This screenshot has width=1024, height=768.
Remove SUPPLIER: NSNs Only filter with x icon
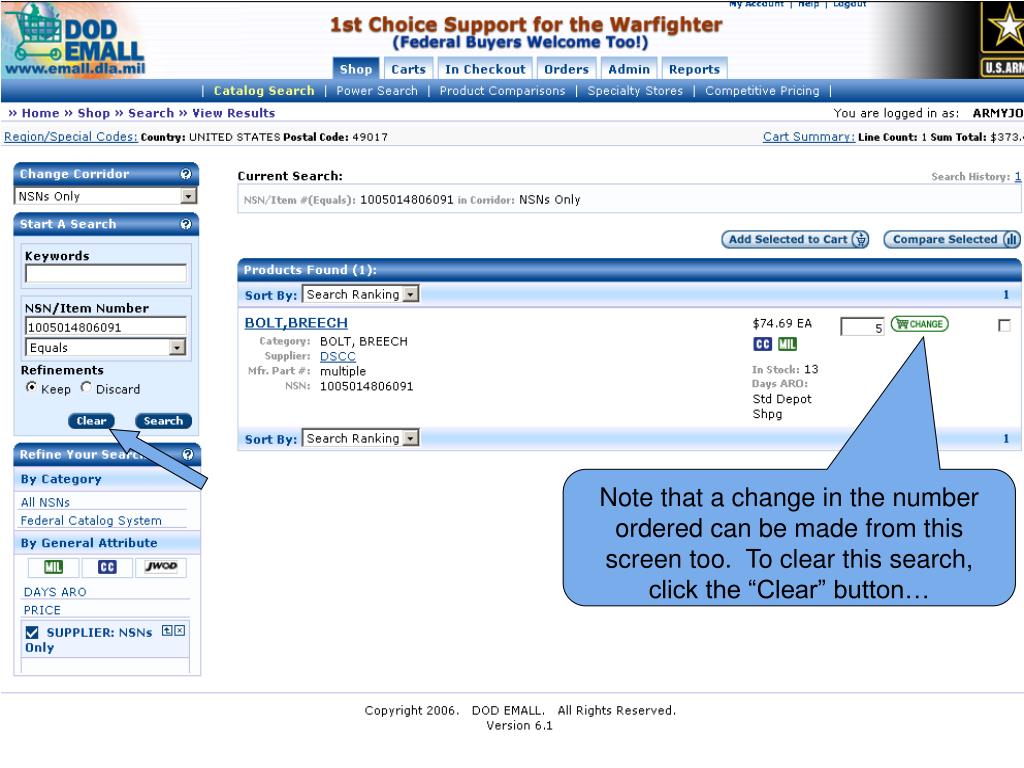tap(180, 631)
